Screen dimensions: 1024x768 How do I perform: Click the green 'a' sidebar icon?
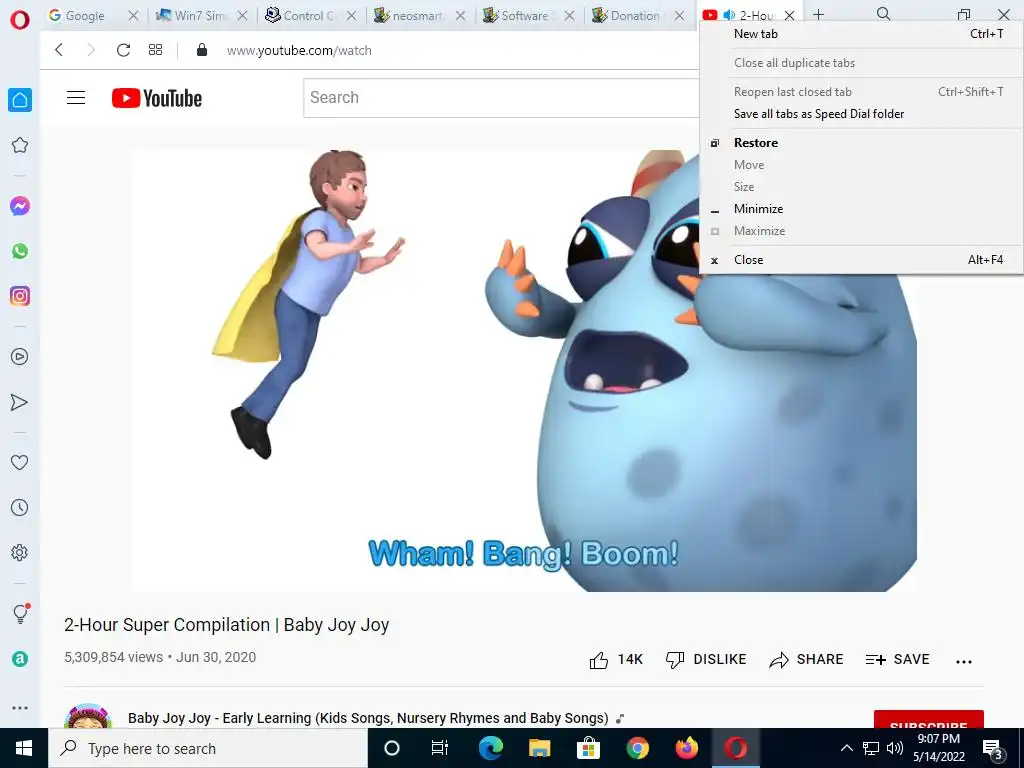coord(20,659)
